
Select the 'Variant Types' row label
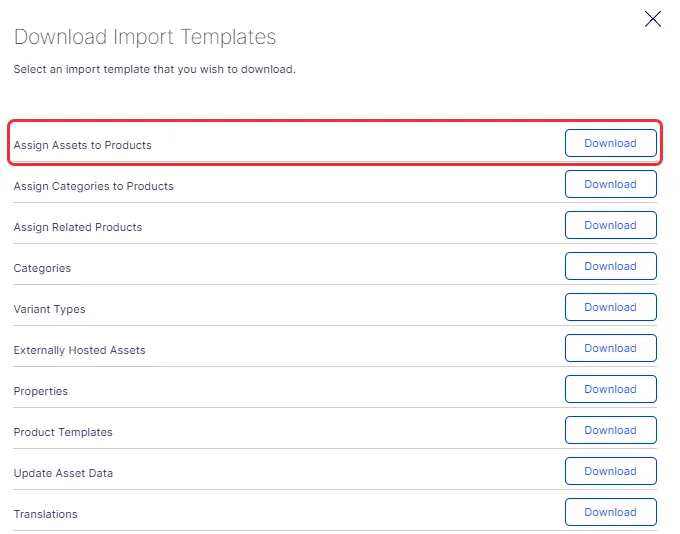49,309
